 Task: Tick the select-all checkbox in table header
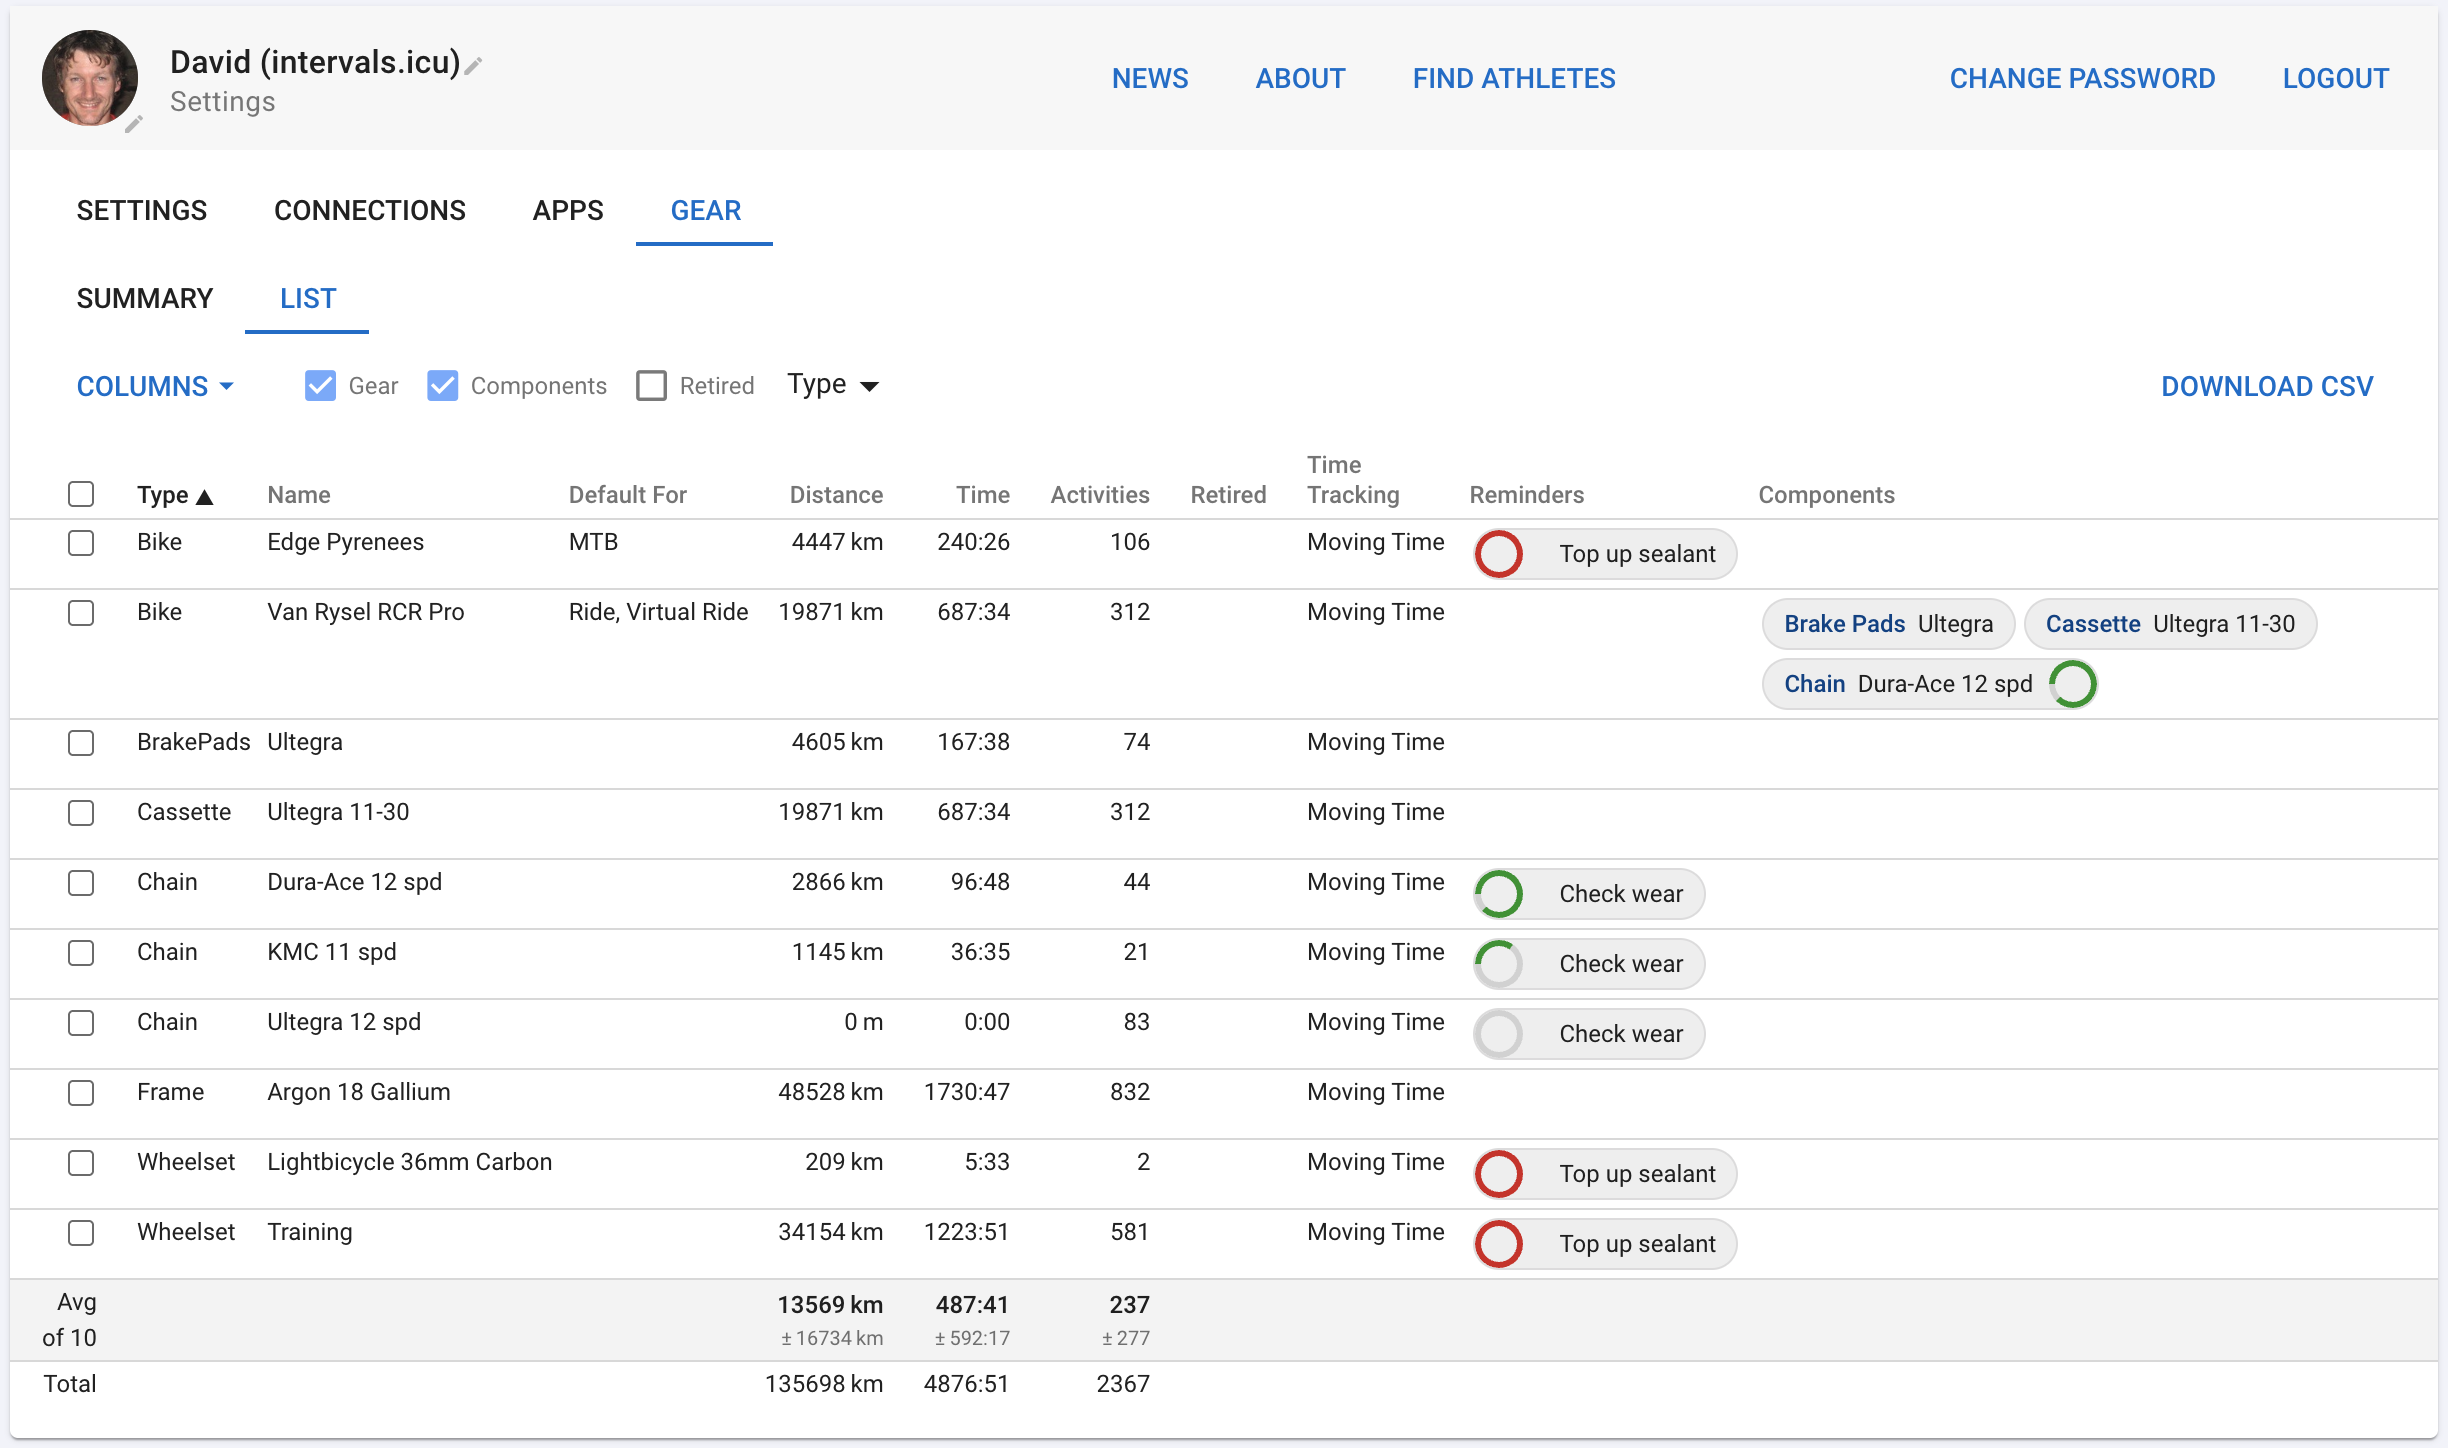point(81,494)
